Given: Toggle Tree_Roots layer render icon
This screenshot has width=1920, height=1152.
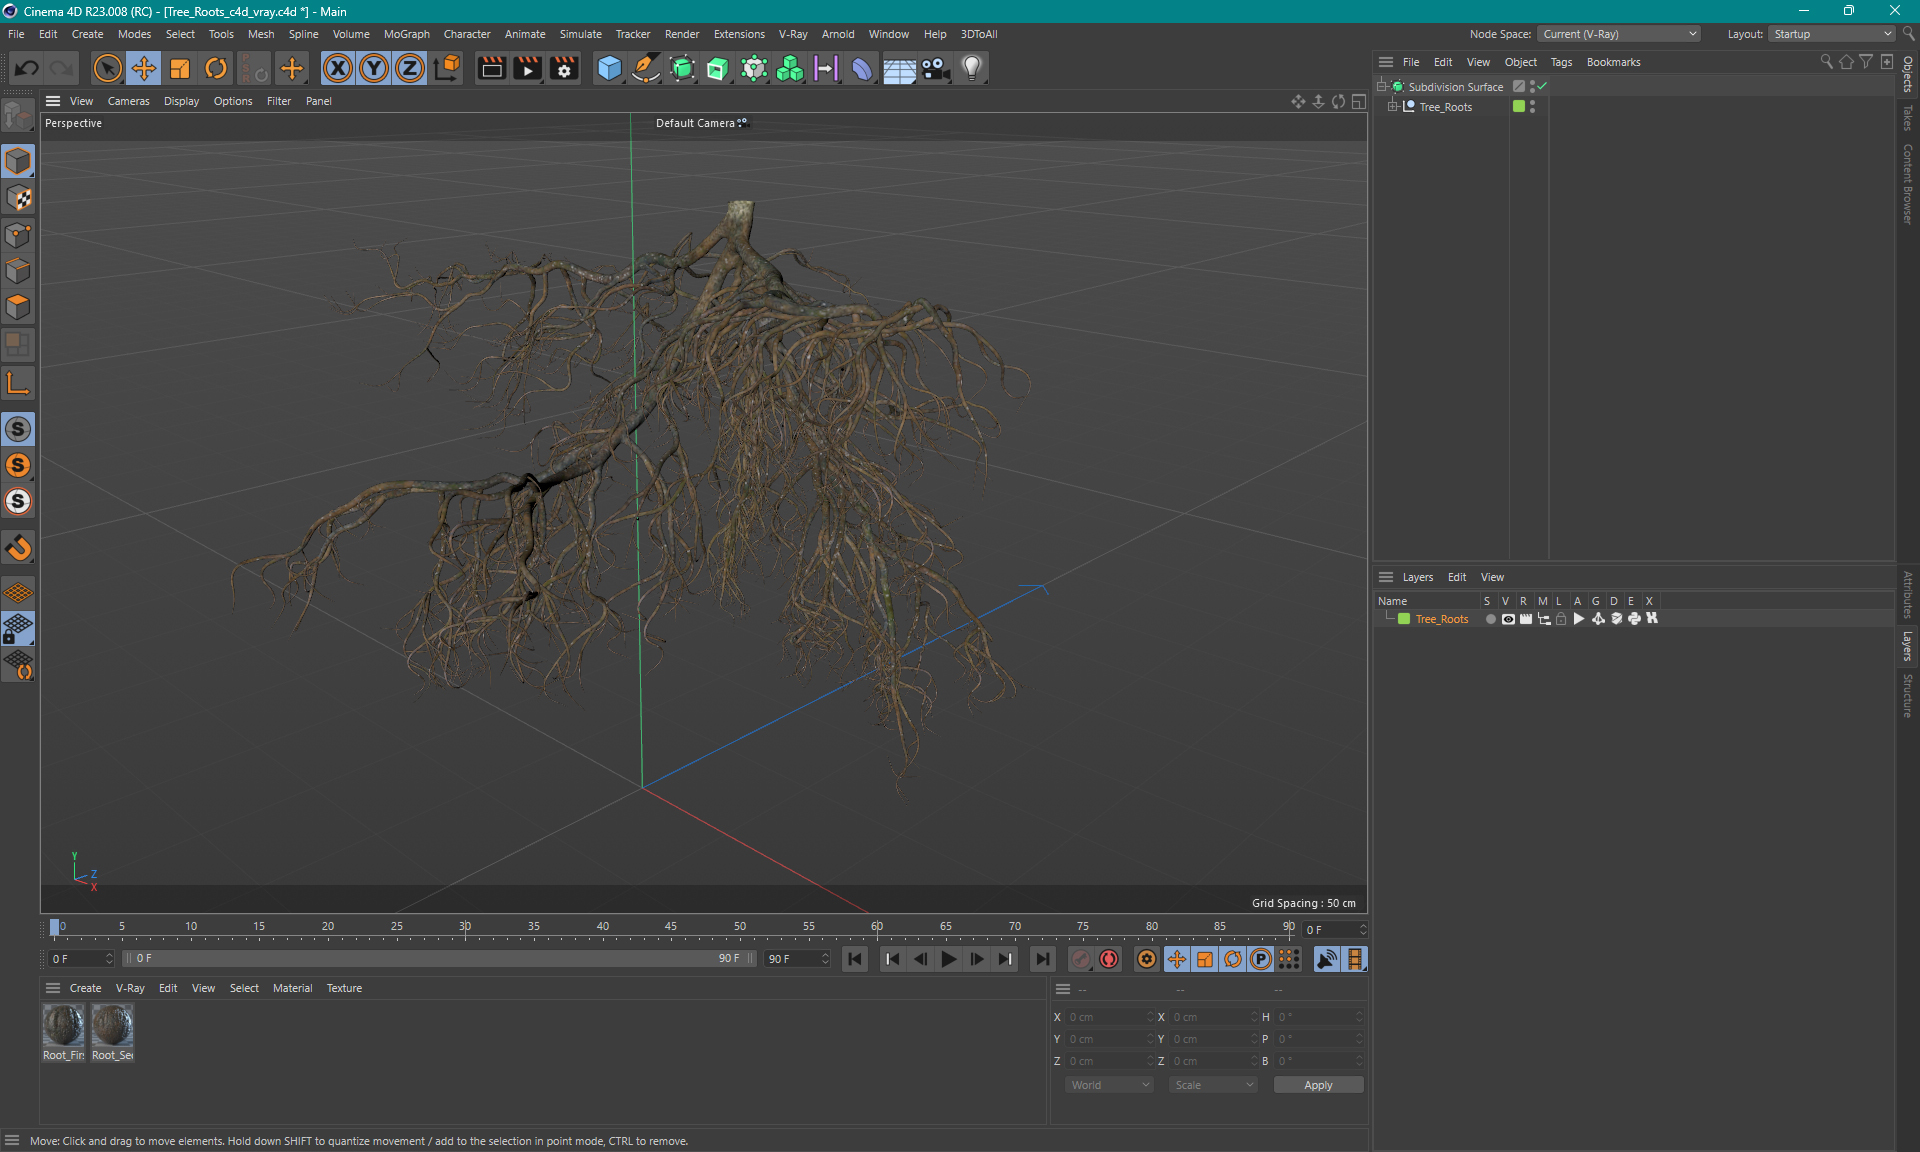Looking at the screenshot, I should [1526, 619].
